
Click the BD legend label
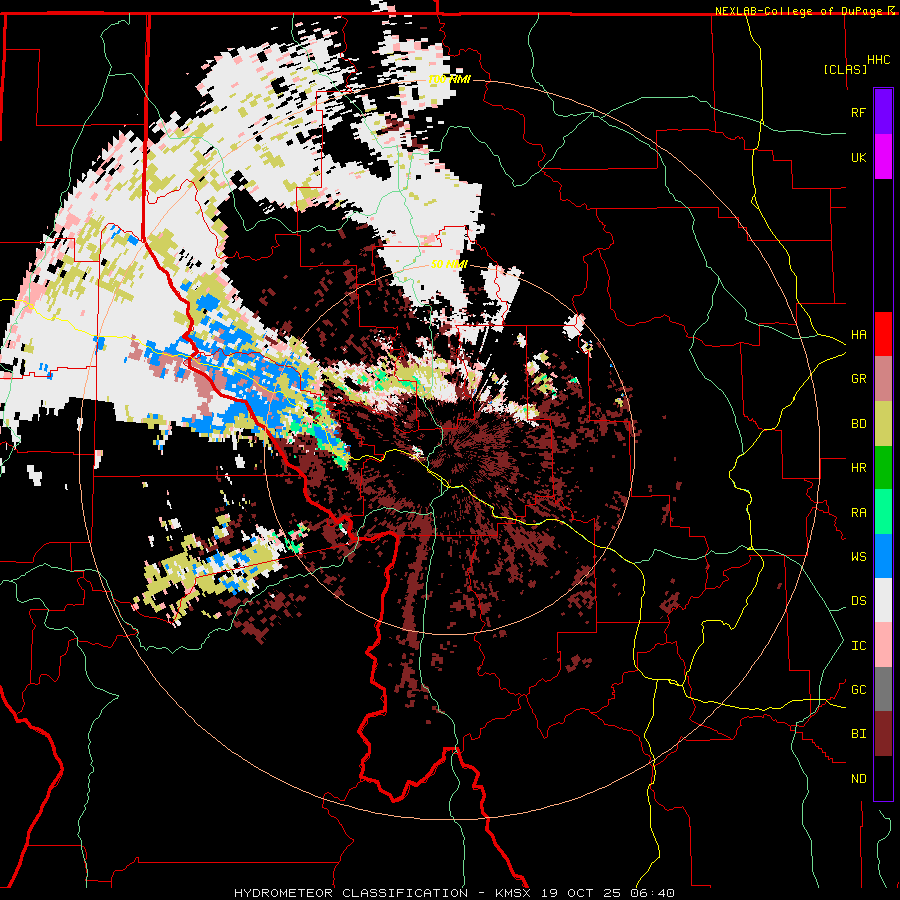pos(858,424)
